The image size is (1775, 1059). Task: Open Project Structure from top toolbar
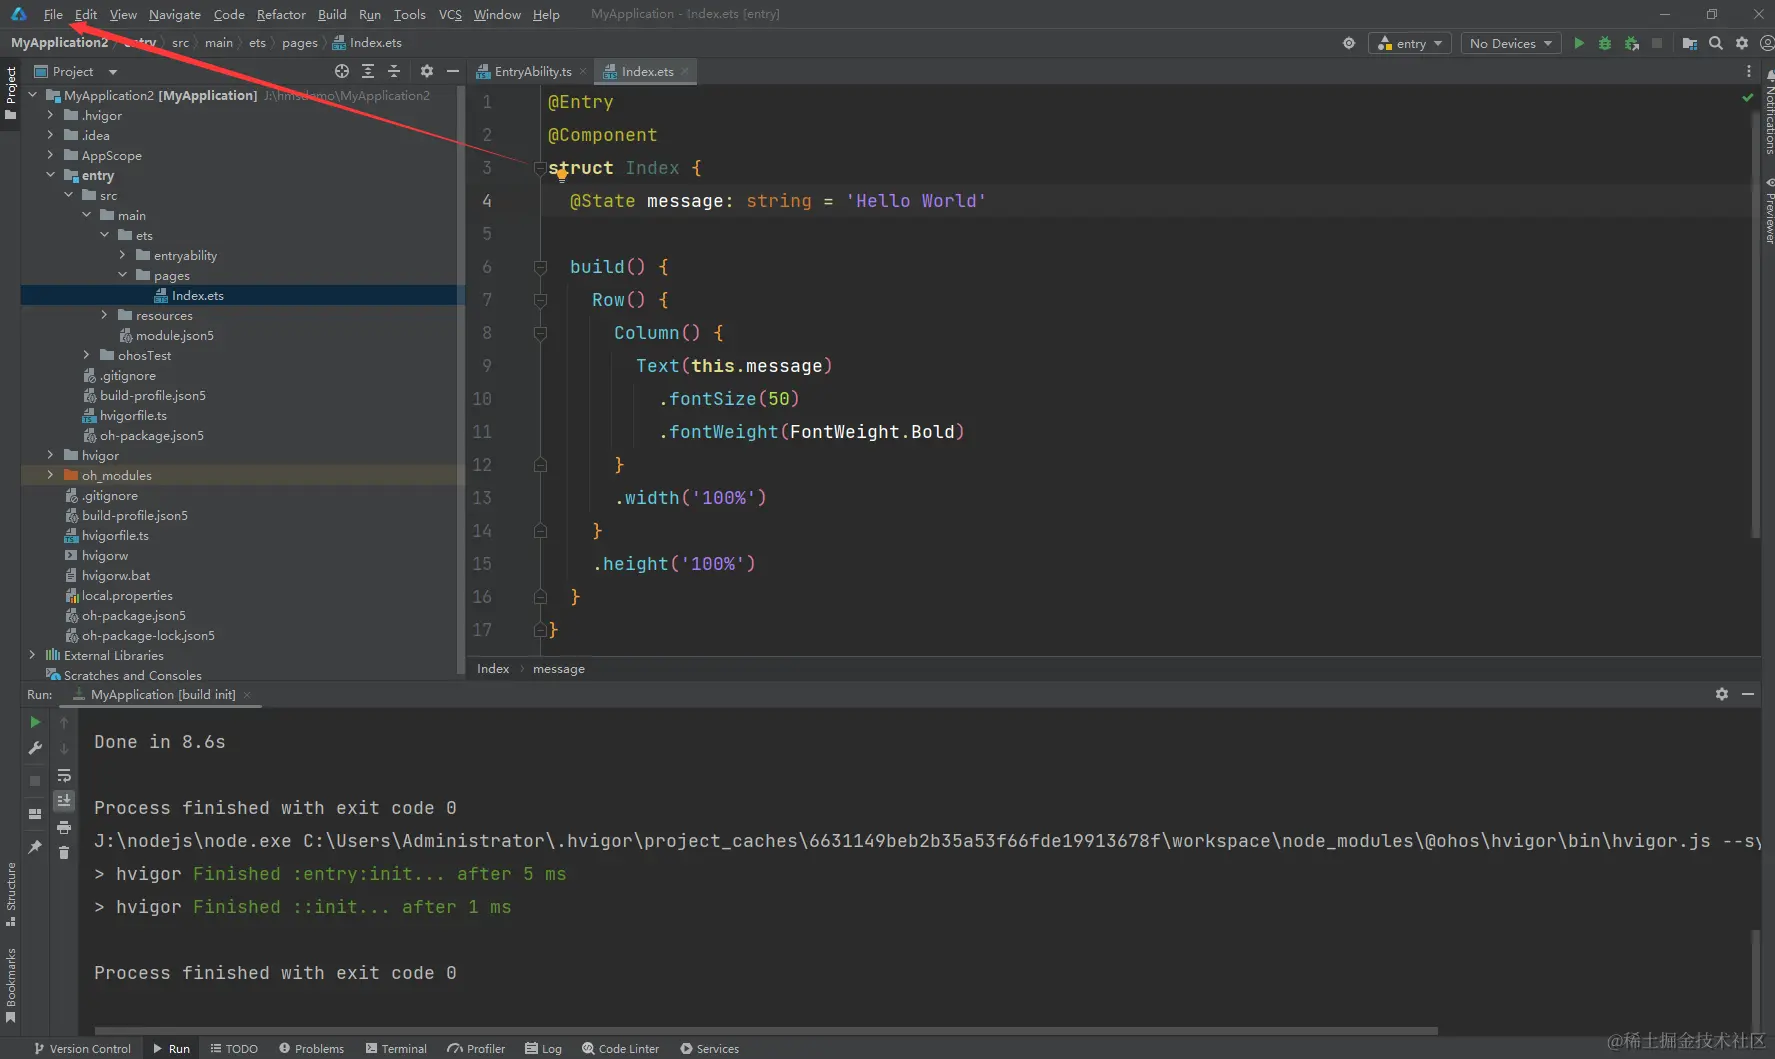pyautogui.click(x=1690, y=43)
